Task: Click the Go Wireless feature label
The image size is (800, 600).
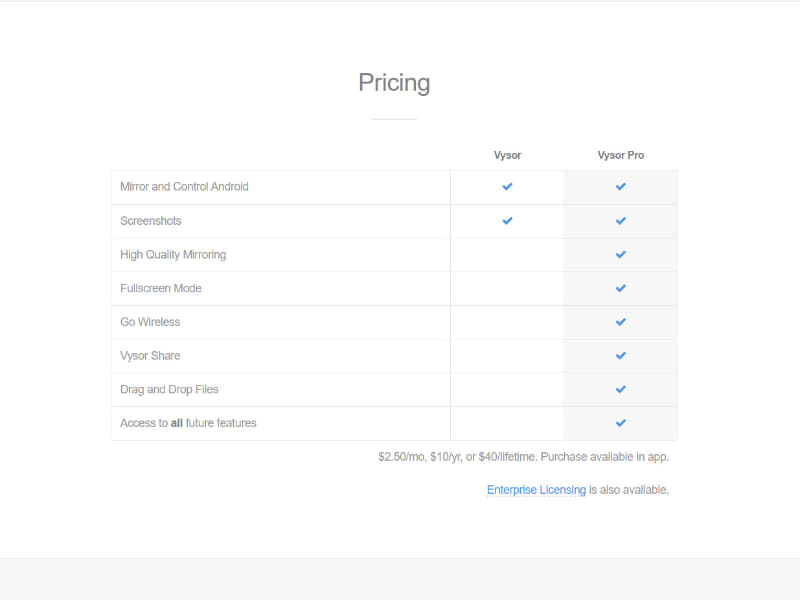Action: click(x=150, y=322)
